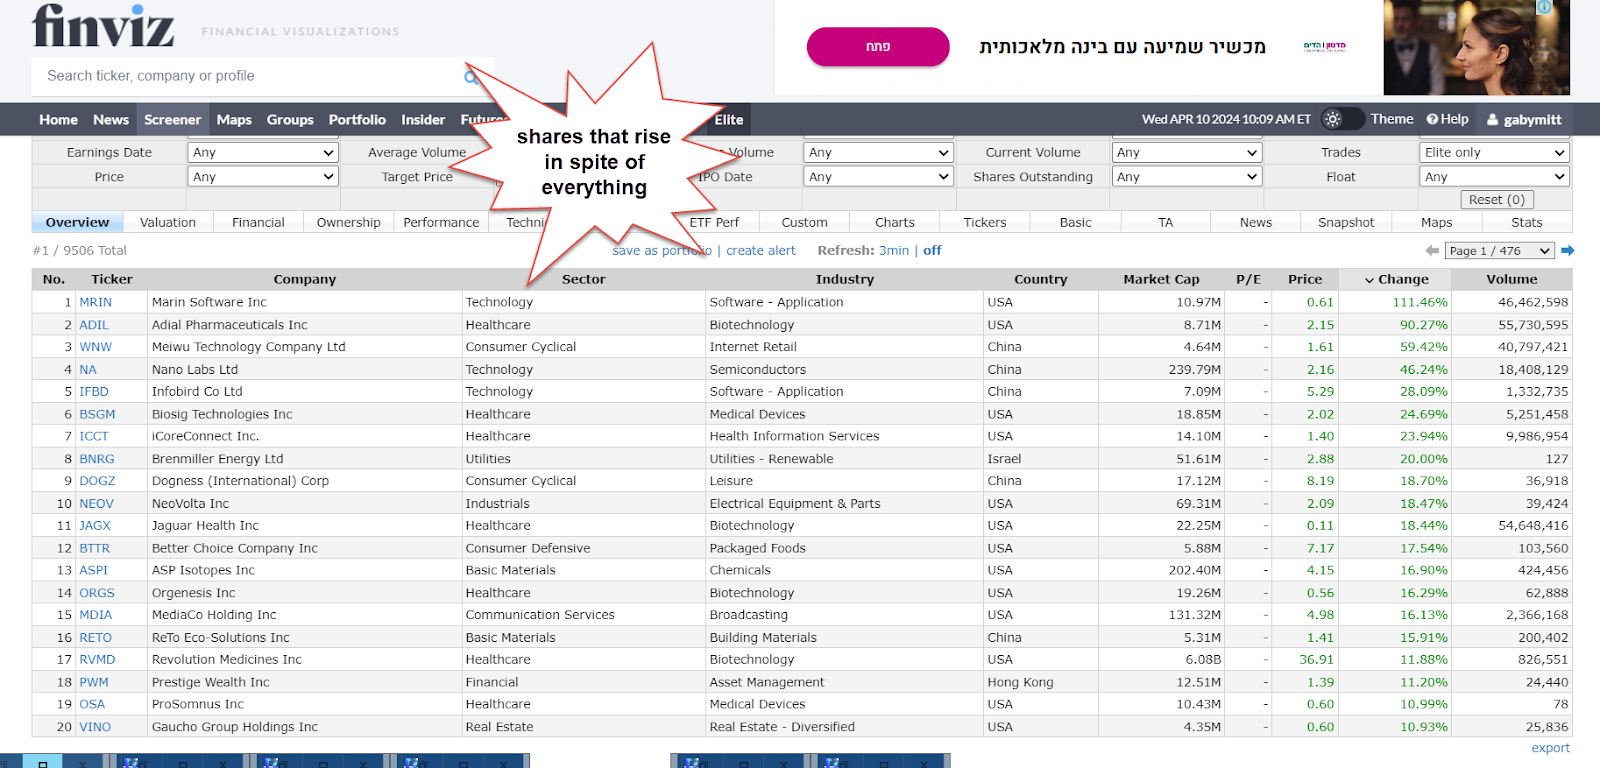Open the ADIL ticker link

[x=94, y=325]
